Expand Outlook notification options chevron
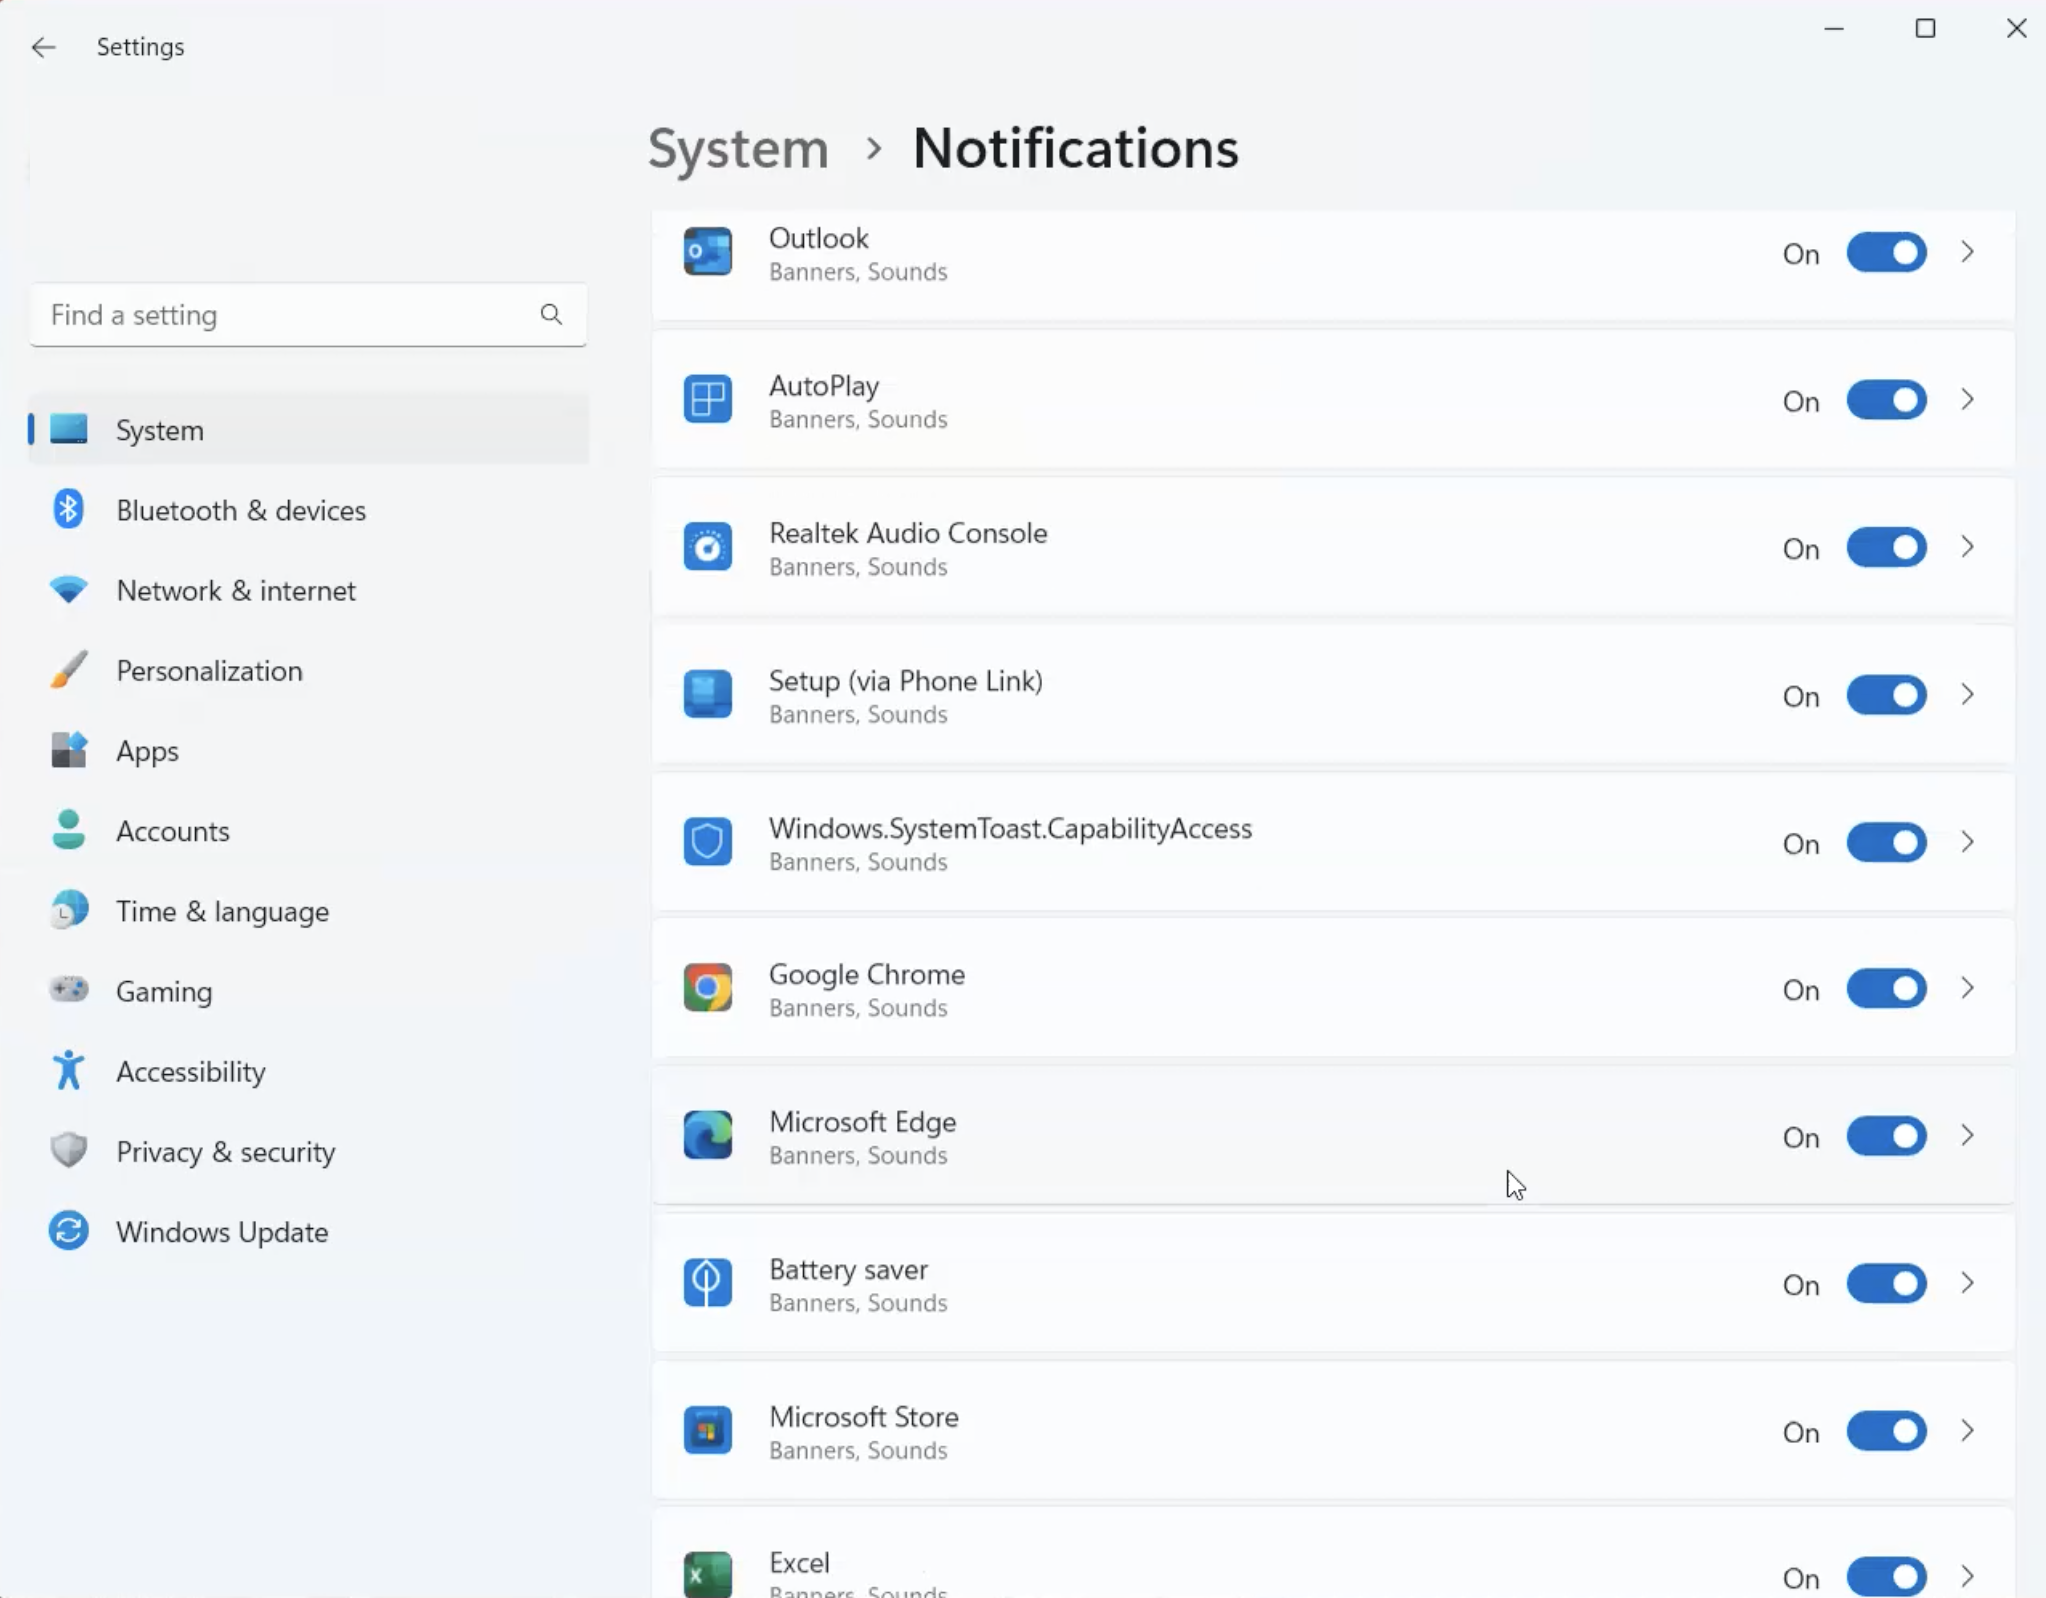2046x1598 pixels. pos(1967,252)
